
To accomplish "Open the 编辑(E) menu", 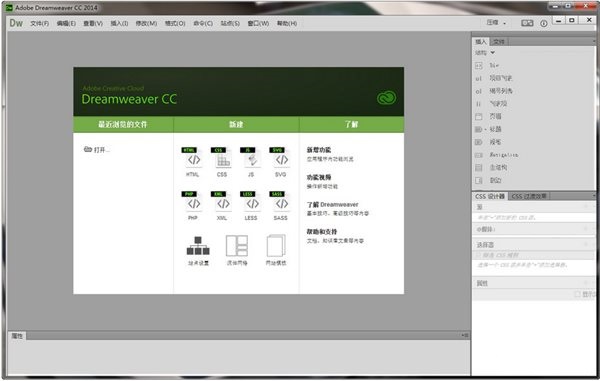I will [x=66, y=23].
